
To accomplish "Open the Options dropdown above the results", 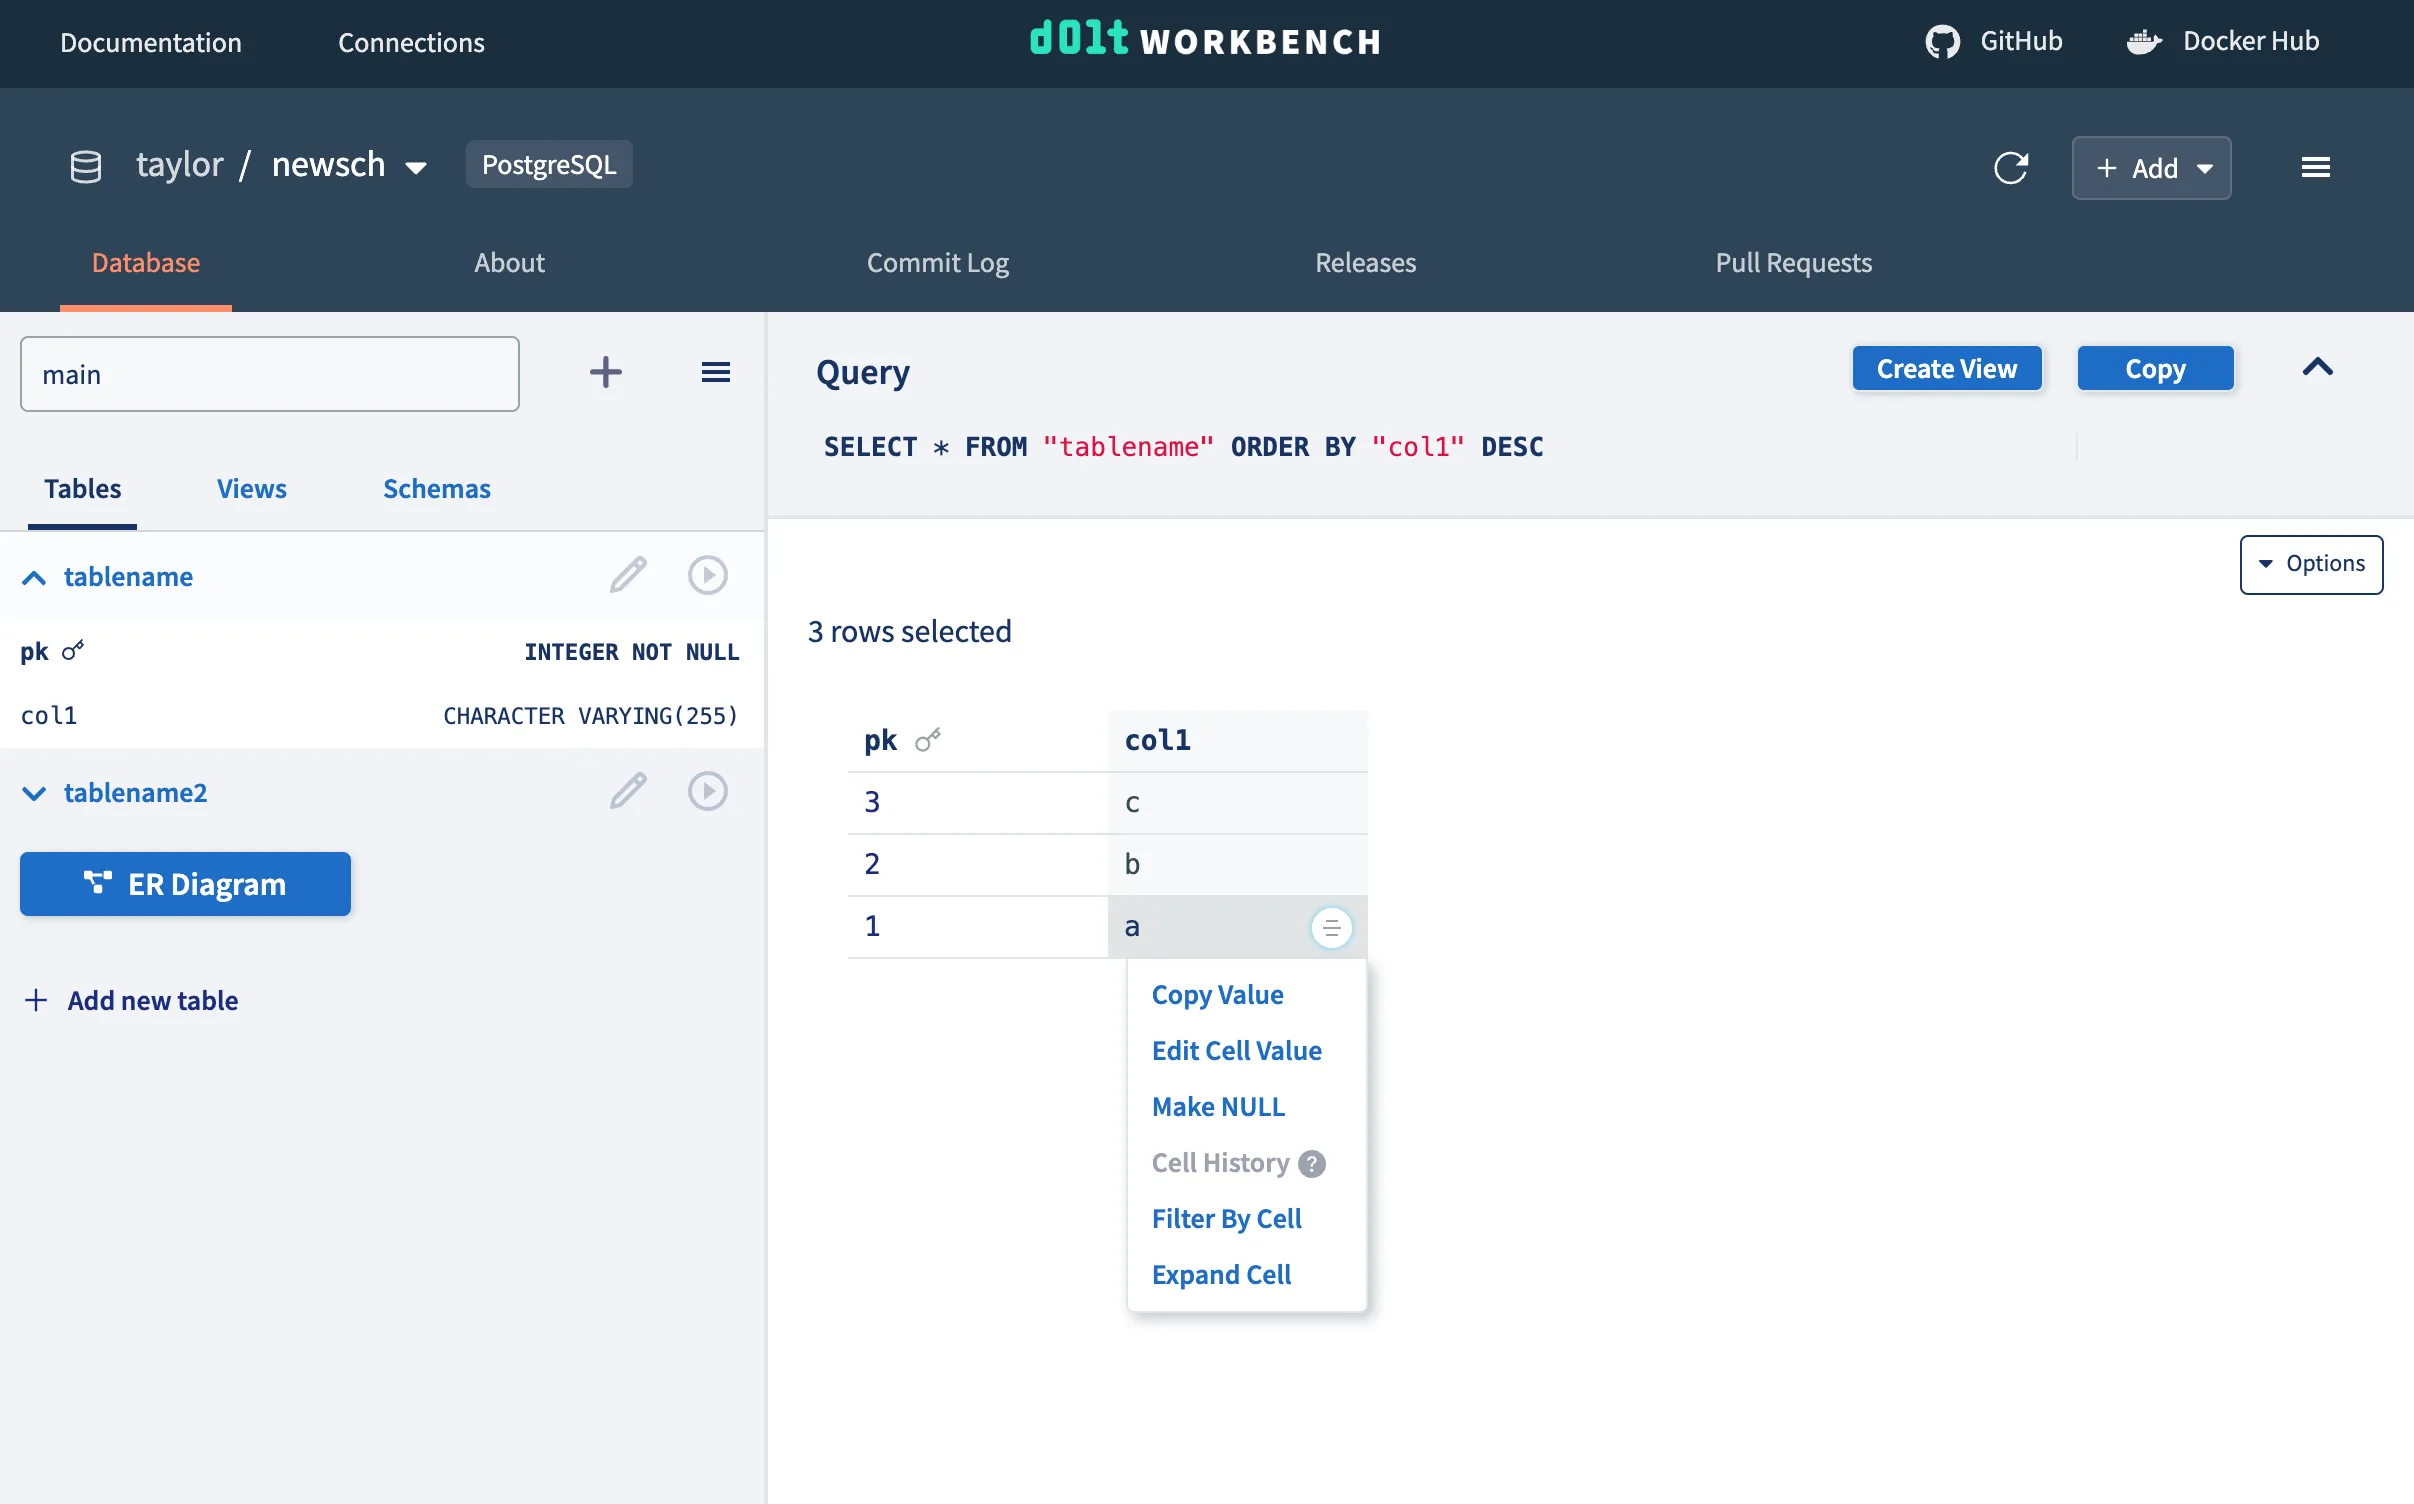I will coord(2311,564).
